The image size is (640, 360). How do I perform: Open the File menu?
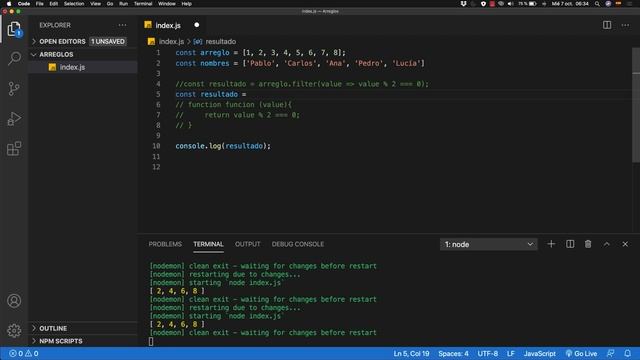pos(40,4)
